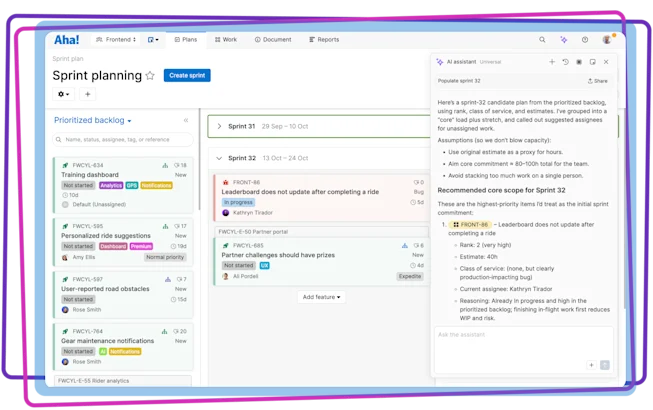Open the FRONT-86 reference link in assistant
This screenshot has width=653, height=410.
tap(470, 225)
